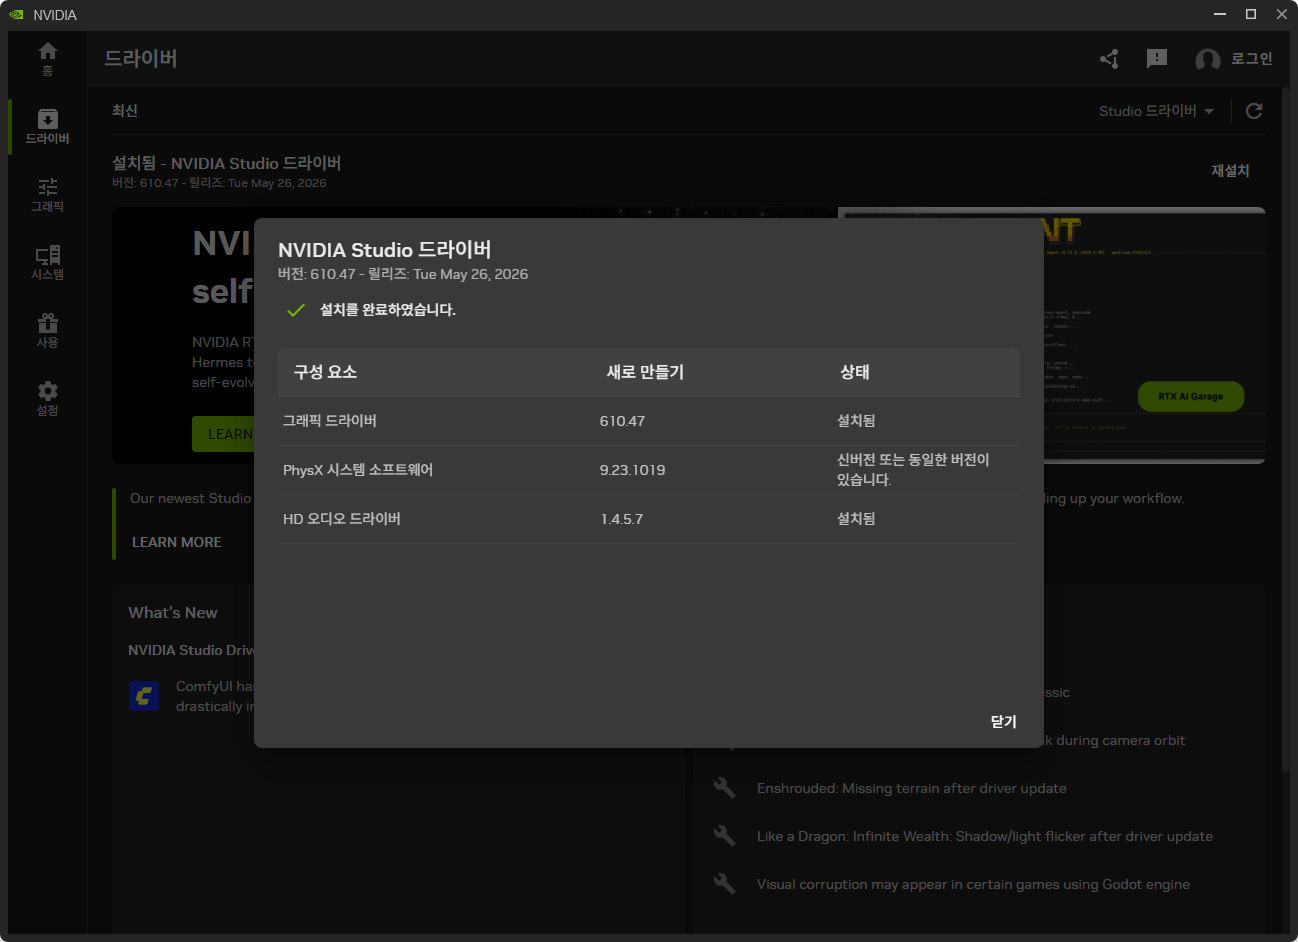Click Visual corruption Godot engine issue text

pos(973,884)
